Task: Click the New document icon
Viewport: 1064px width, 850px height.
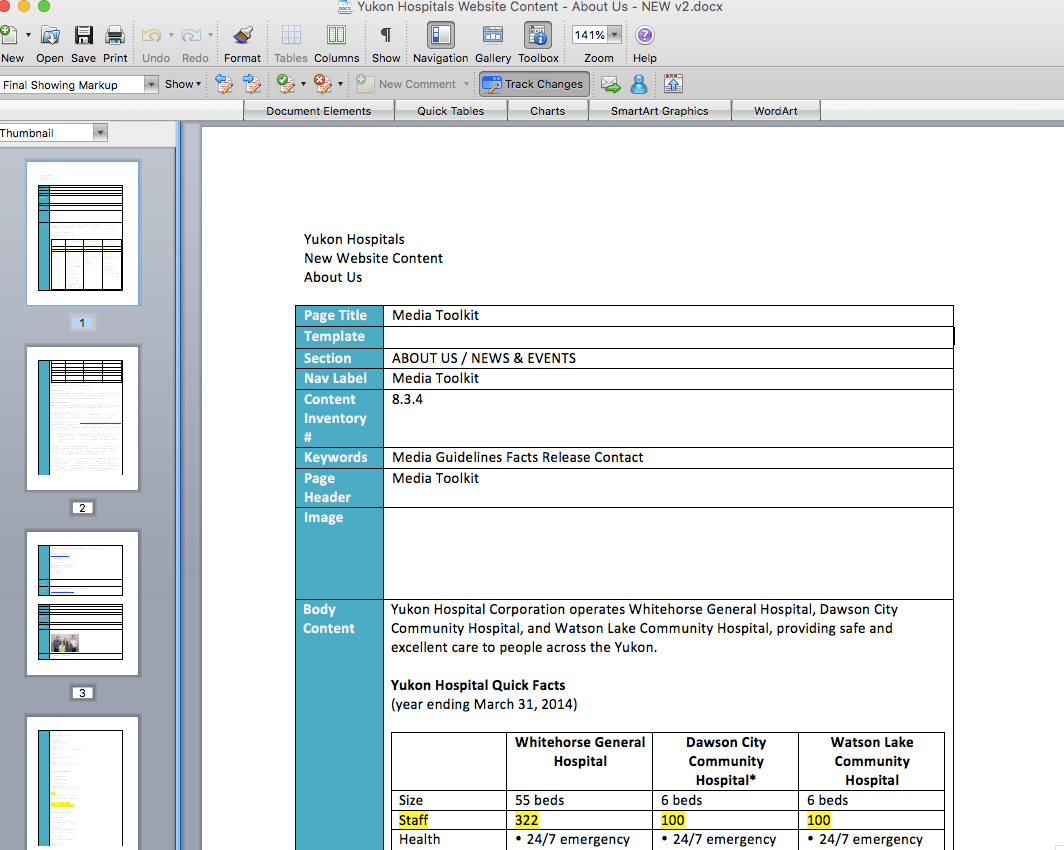Action: [9, 35]
